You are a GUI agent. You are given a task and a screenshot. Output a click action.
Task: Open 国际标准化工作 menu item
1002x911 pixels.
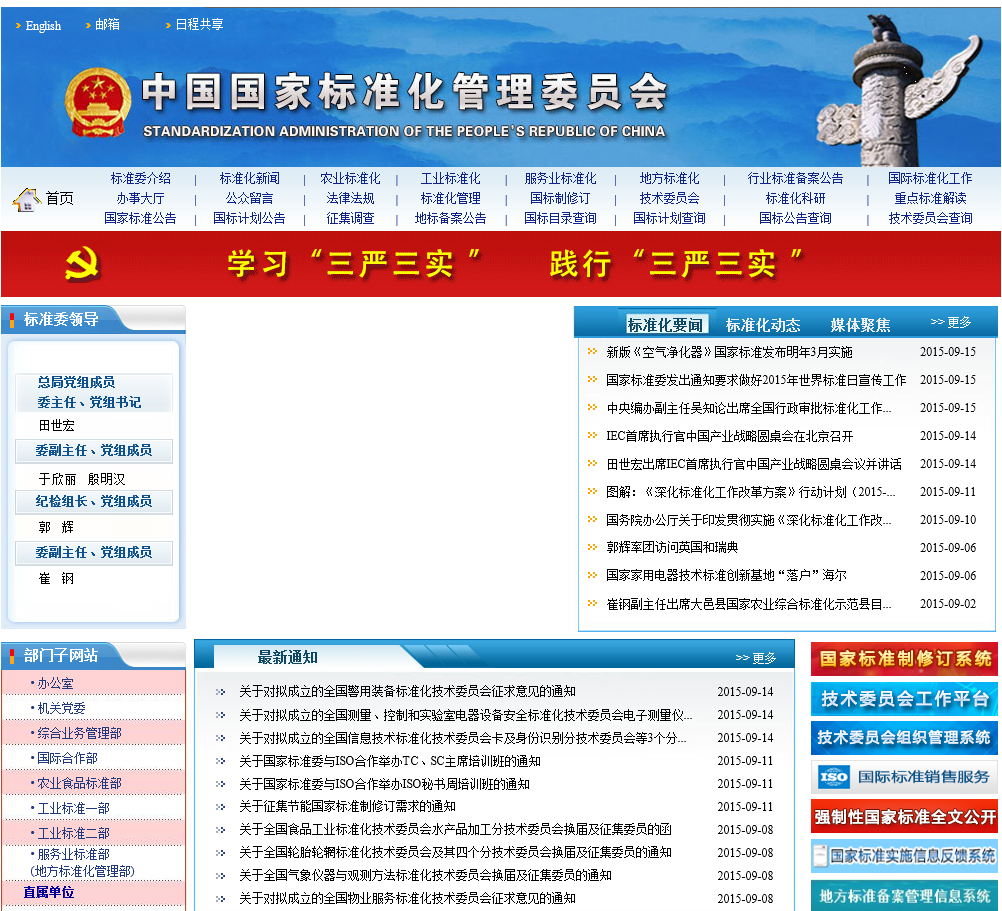click(x=930, y=178)
